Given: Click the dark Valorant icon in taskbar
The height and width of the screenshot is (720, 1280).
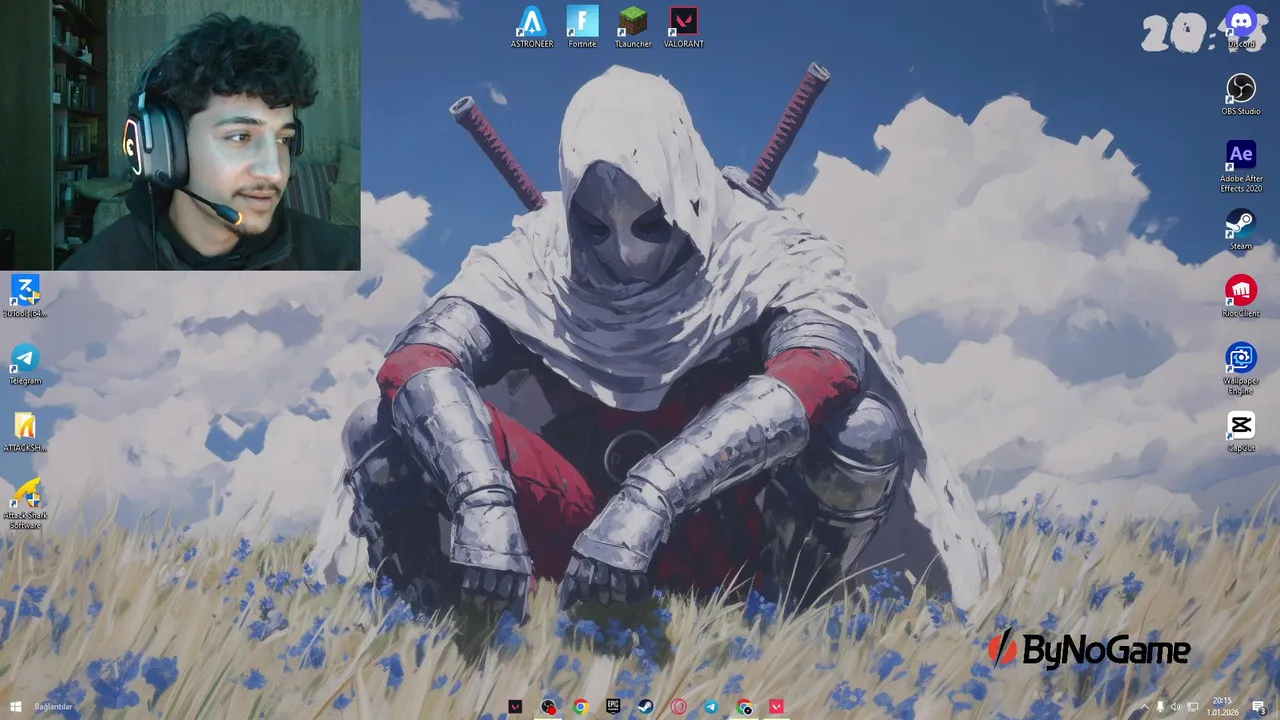Looking at the screenshot, I should pos(515,707).
